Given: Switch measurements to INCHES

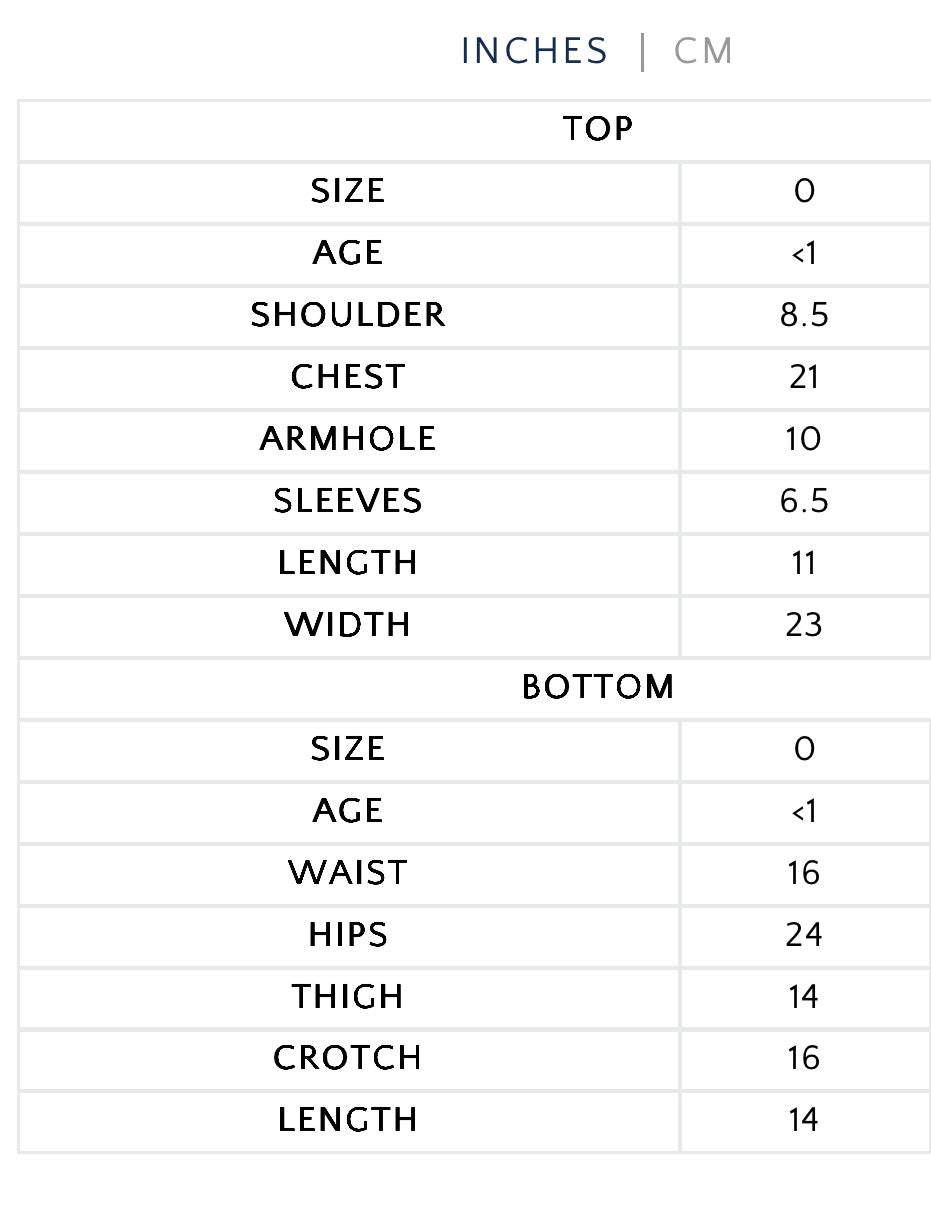Looking at the screenshot, I should click(x=534, y=51).
